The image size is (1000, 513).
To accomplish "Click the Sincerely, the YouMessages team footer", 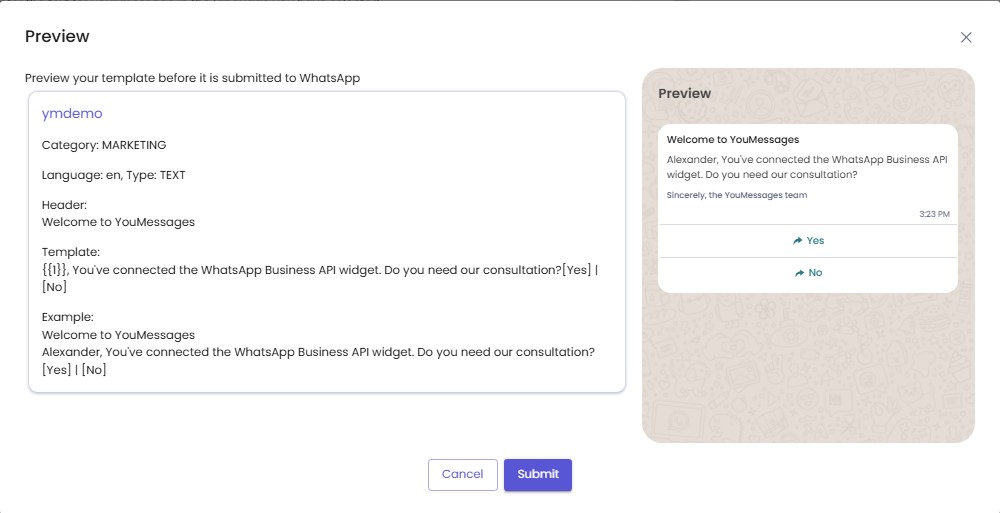I will click(x=737, y=195).
